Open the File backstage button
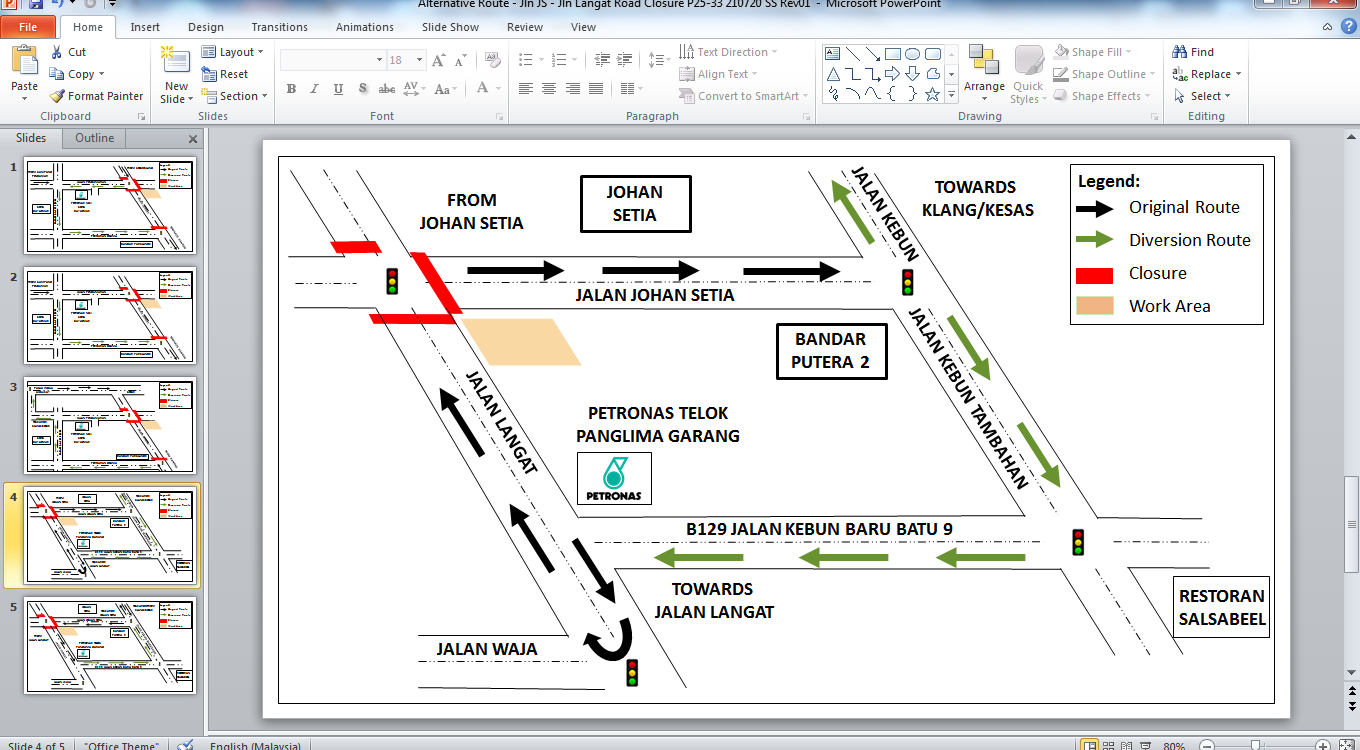 28,27
